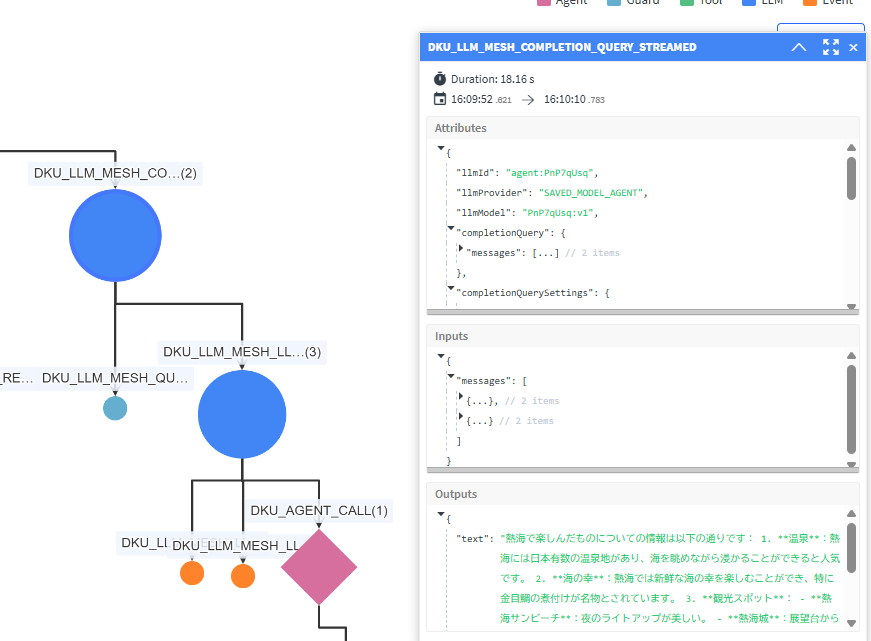Click the Outputs scrollbar down arrow

click(x=851, y=623)
